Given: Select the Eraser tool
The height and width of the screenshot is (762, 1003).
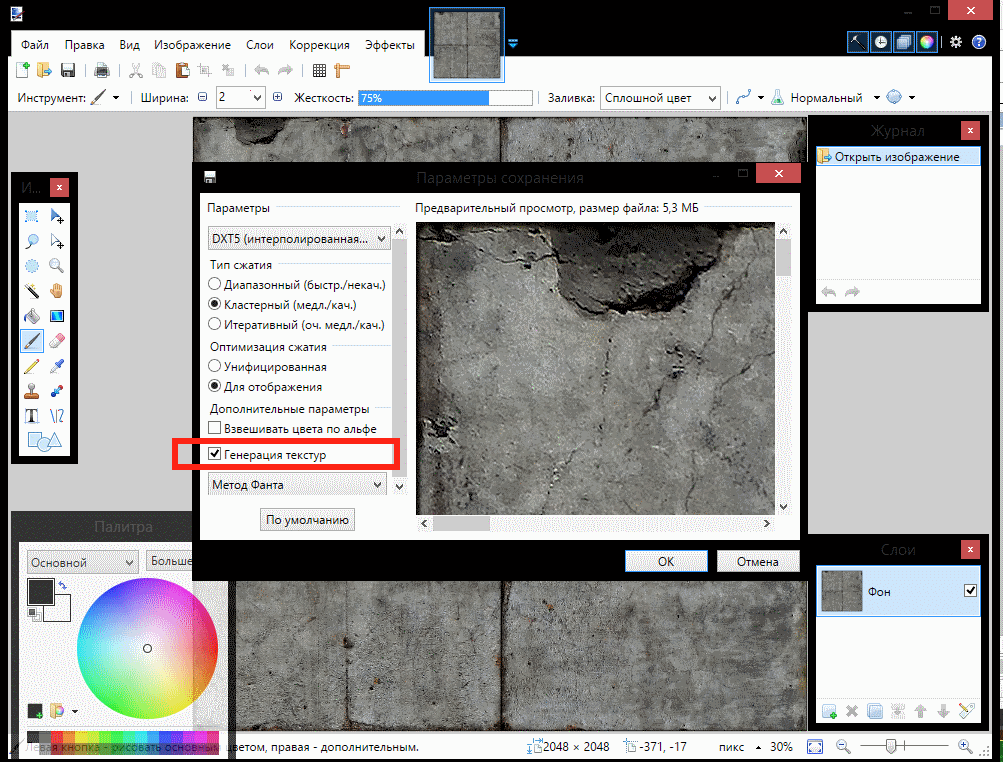Looking at the screenshot, I should pyautogui.click(x=57, y=341).
